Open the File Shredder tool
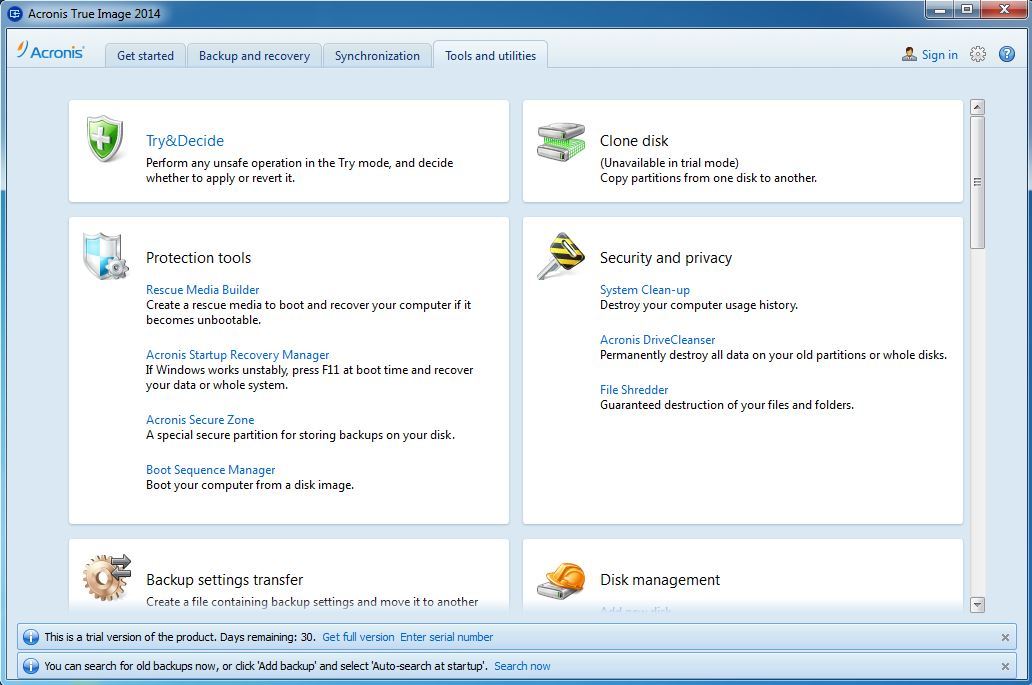The width and height of the screenshot is (1032, 685). point(634,389)
